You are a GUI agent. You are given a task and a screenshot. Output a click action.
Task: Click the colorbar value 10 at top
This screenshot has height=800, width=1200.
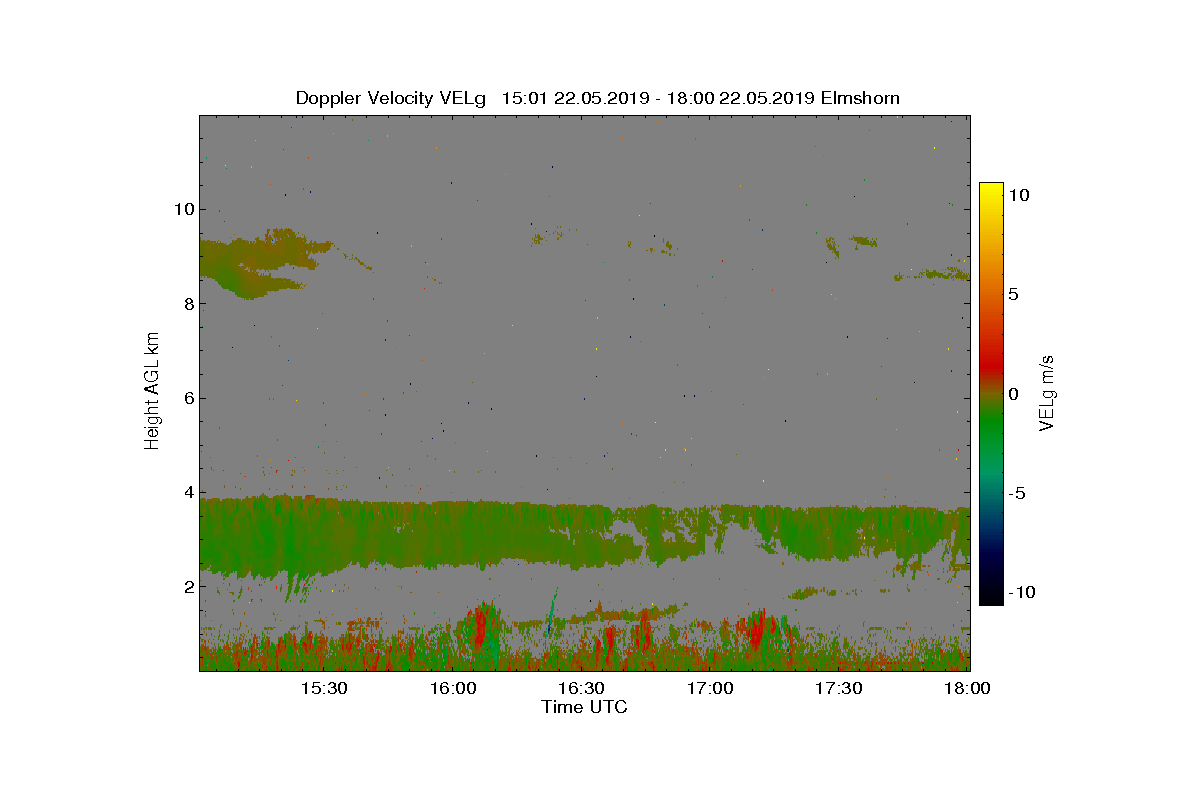click(1020, 196)
